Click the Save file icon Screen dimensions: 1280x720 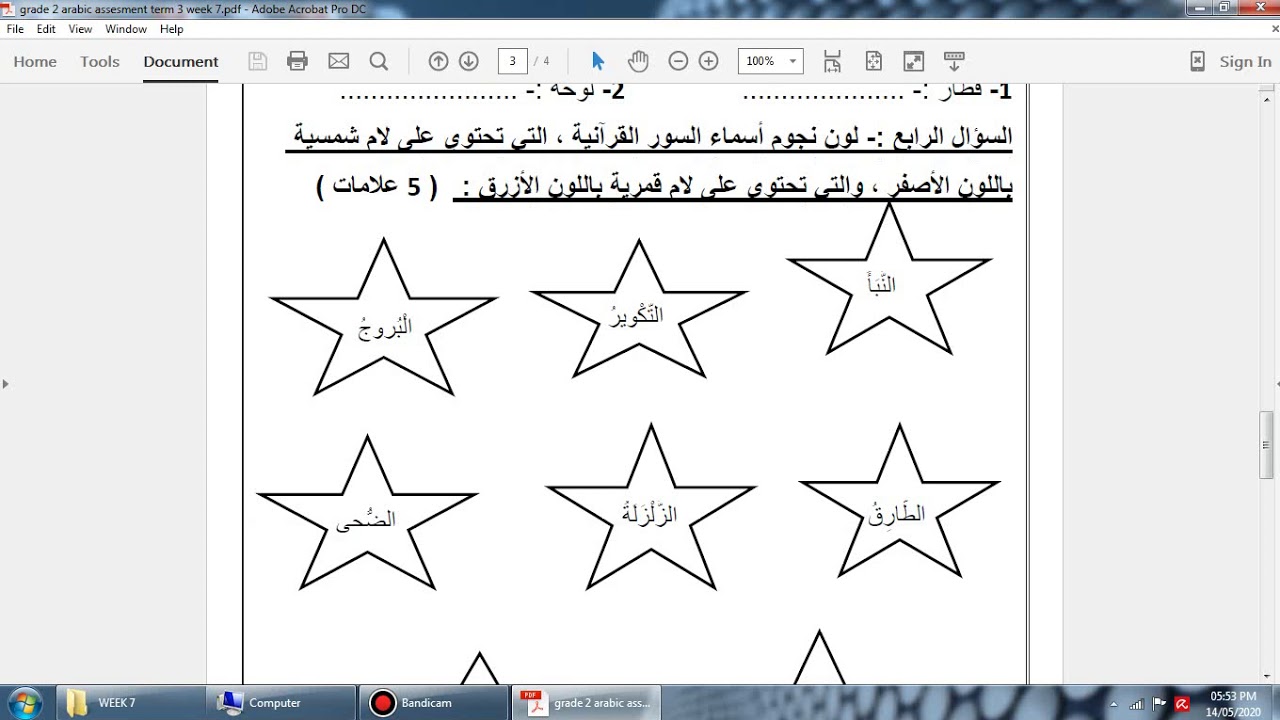[x=257, y=61]
